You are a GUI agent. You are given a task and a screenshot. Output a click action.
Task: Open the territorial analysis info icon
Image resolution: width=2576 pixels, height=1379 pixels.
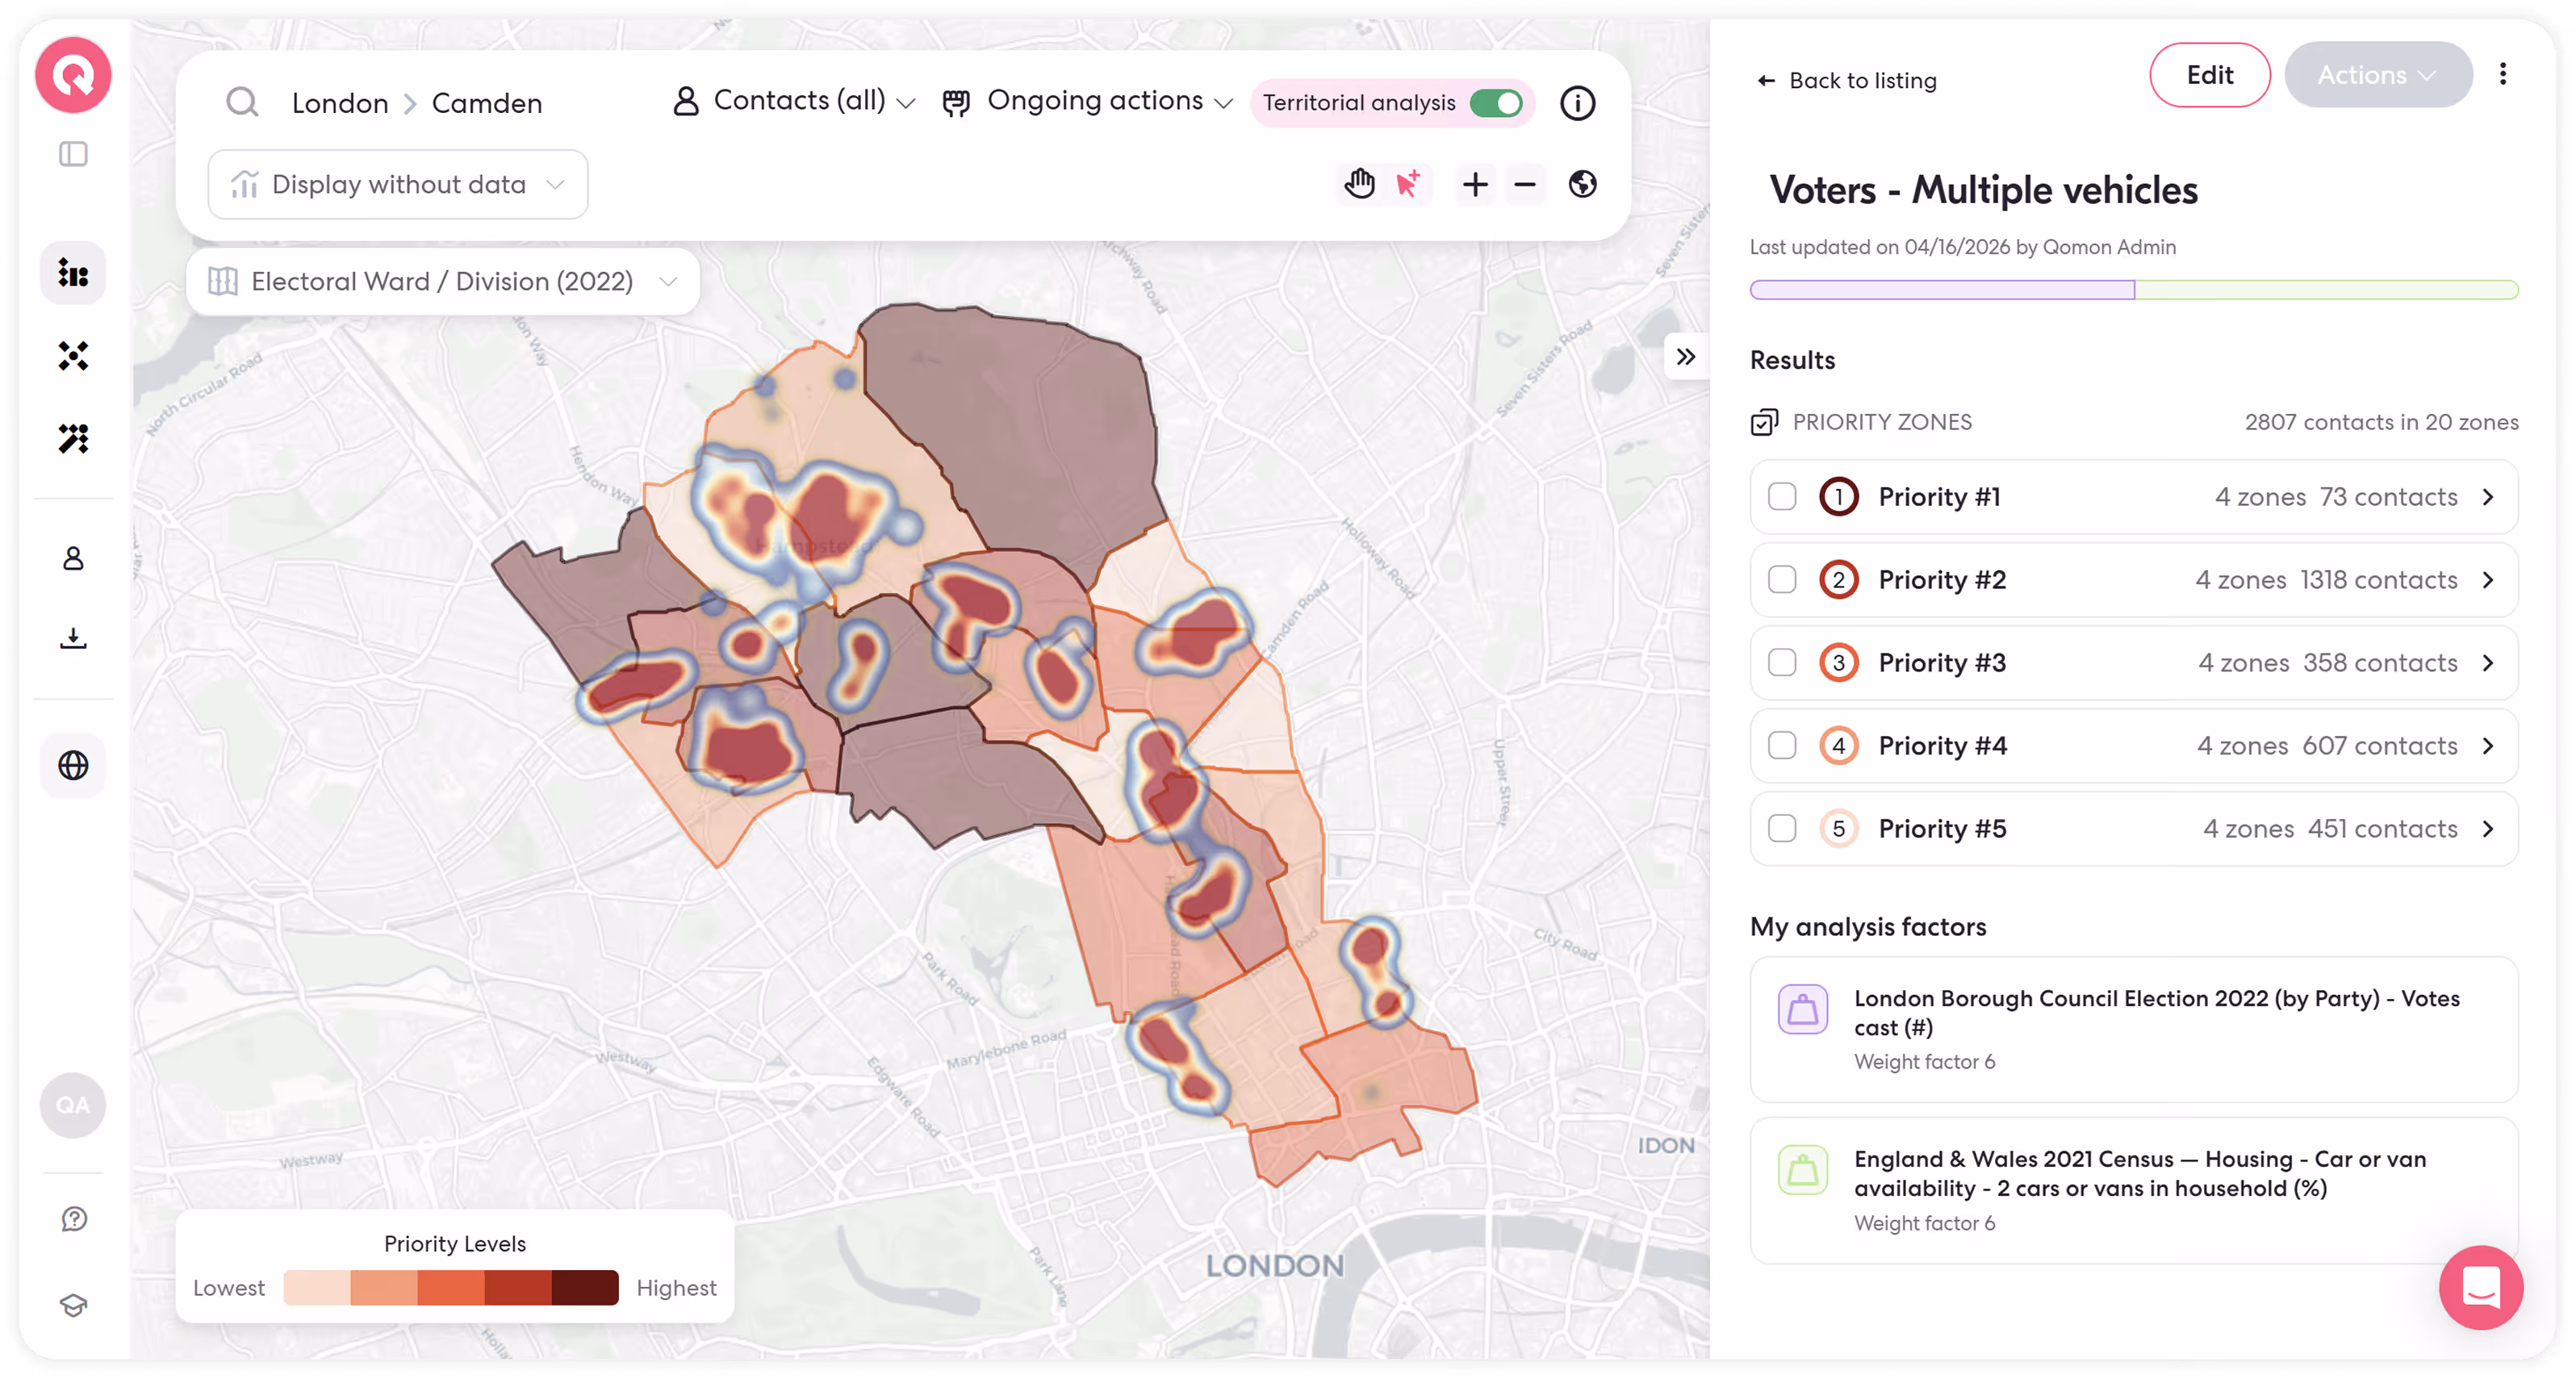1577,103
